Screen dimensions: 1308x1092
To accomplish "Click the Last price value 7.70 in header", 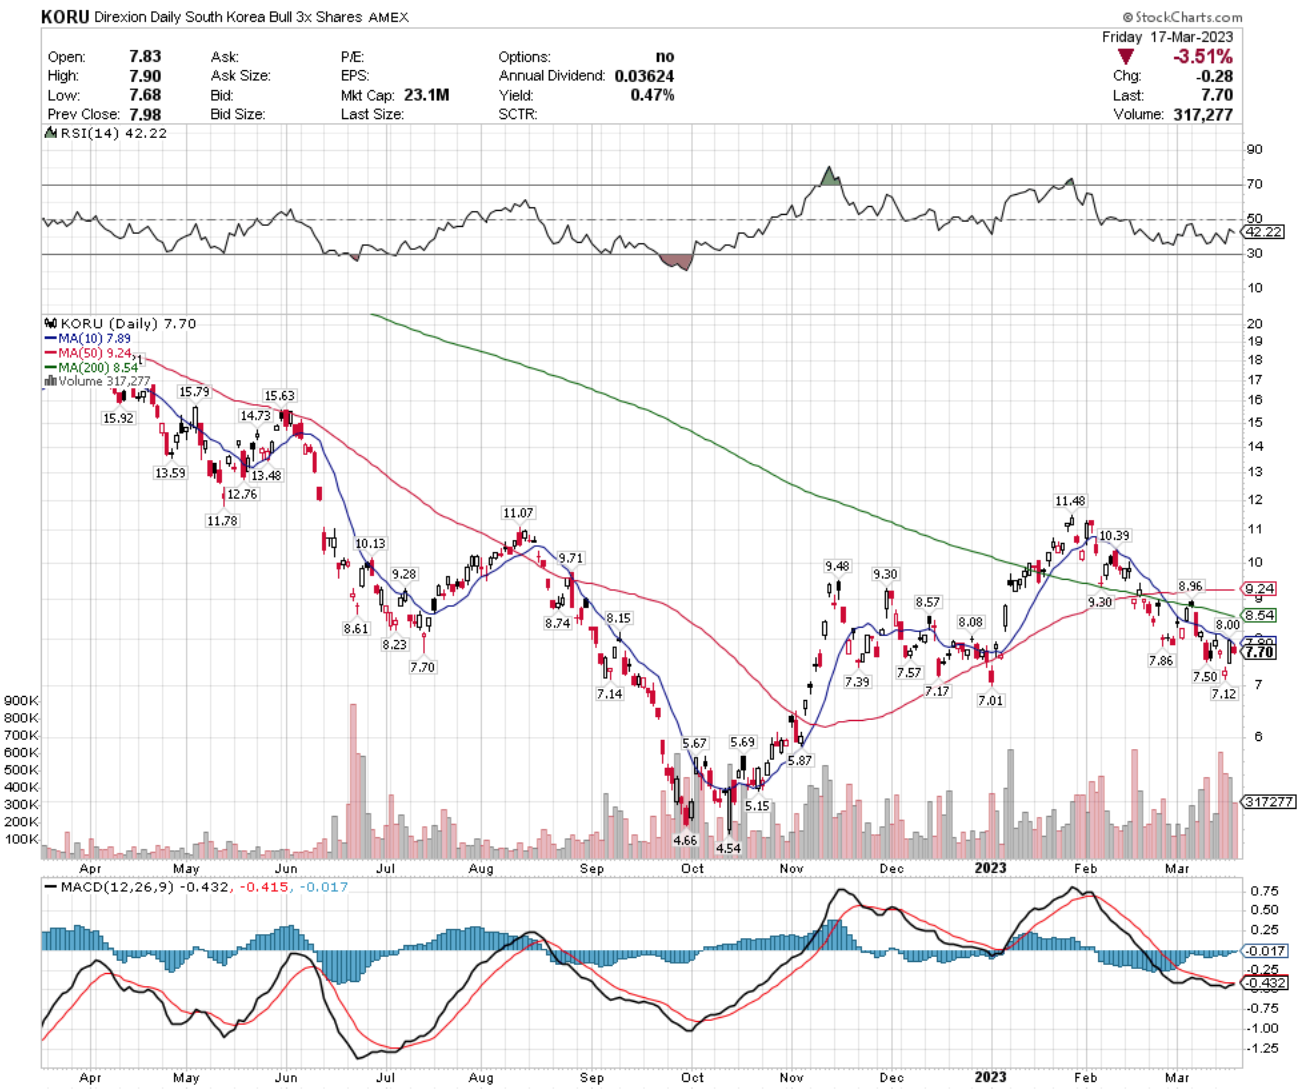I will [x=1217, y=95].
